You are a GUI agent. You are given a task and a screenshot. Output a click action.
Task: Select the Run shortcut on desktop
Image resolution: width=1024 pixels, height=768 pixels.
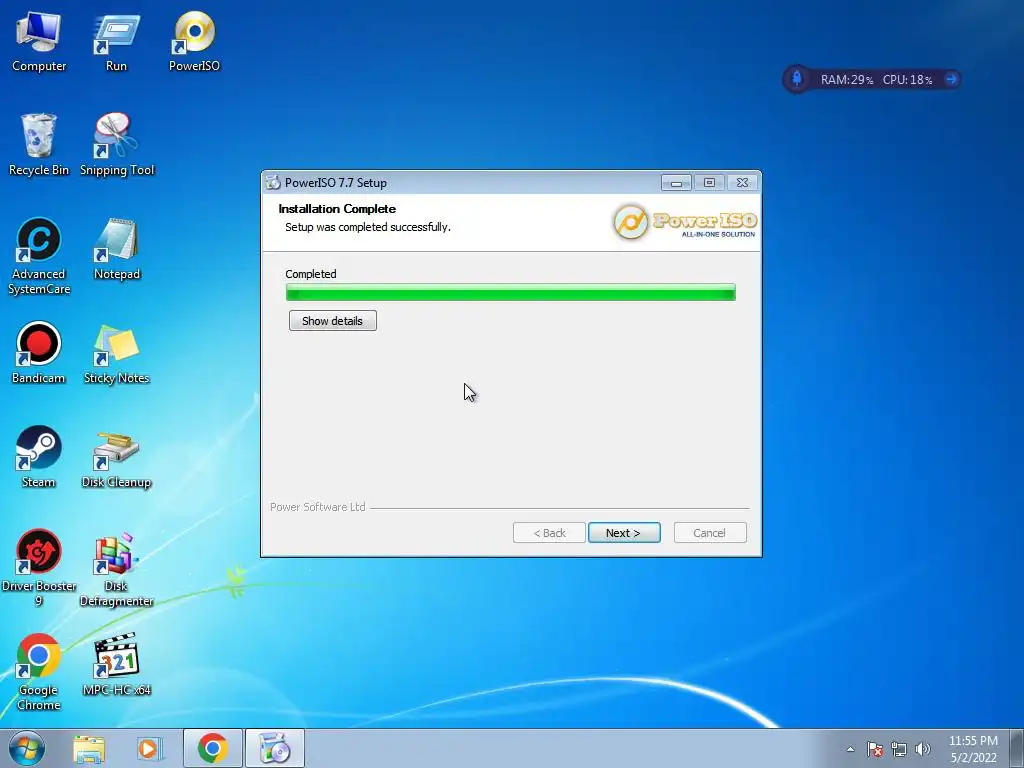[x=116, y=41]
